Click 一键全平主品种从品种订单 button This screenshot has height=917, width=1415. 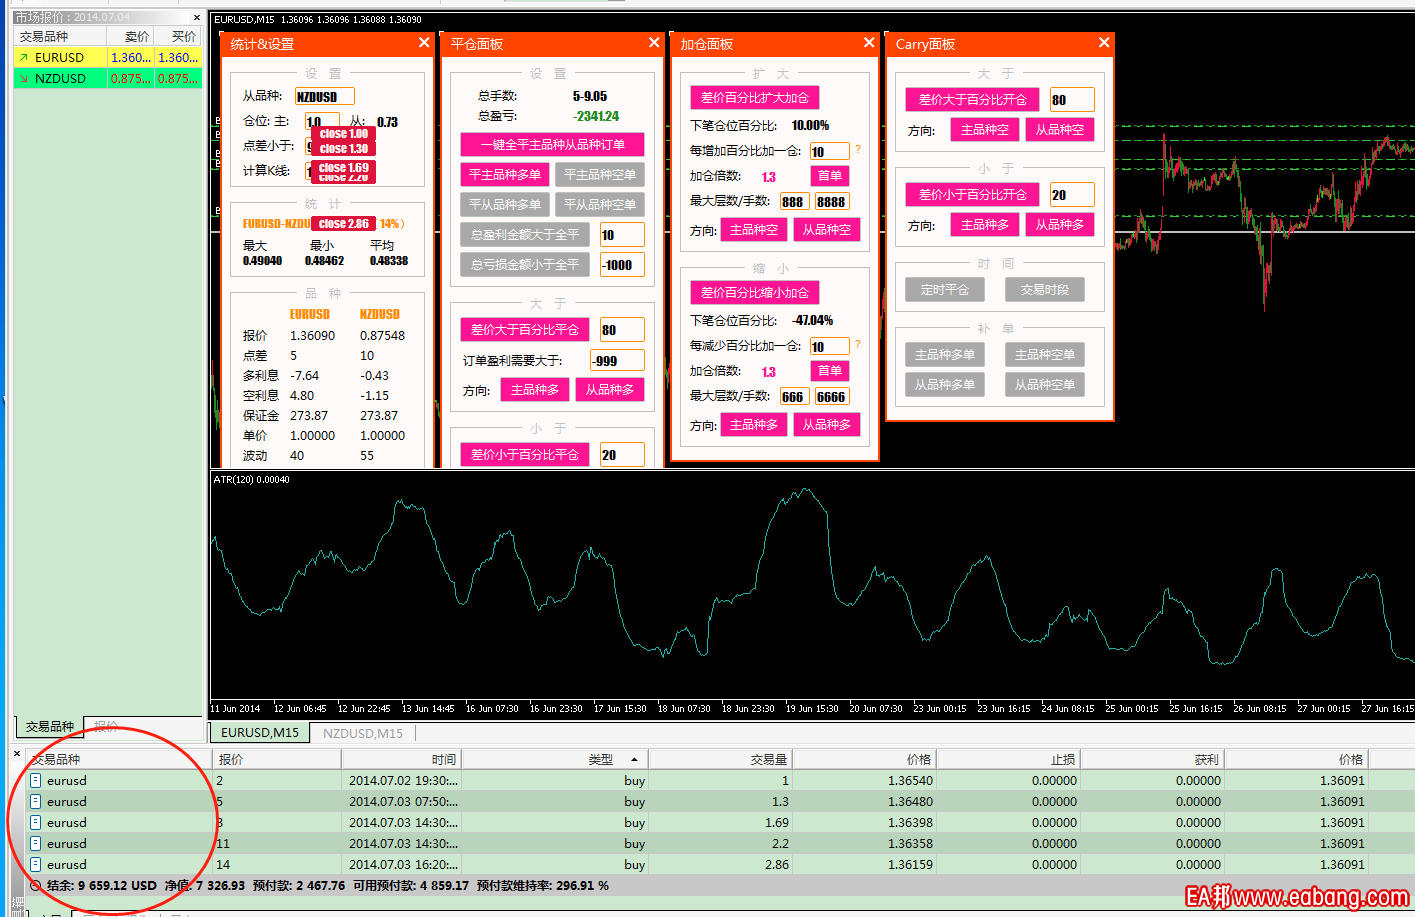[552, 145]
